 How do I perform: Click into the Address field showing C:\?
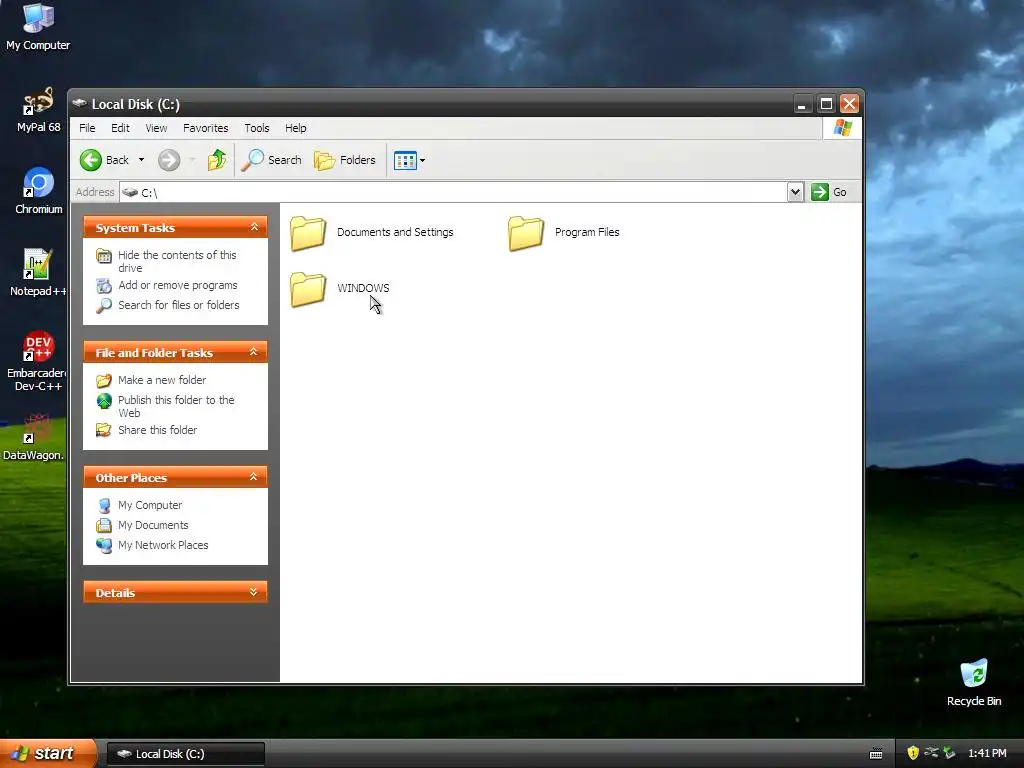pyautogui.click(x=454, y=192)
